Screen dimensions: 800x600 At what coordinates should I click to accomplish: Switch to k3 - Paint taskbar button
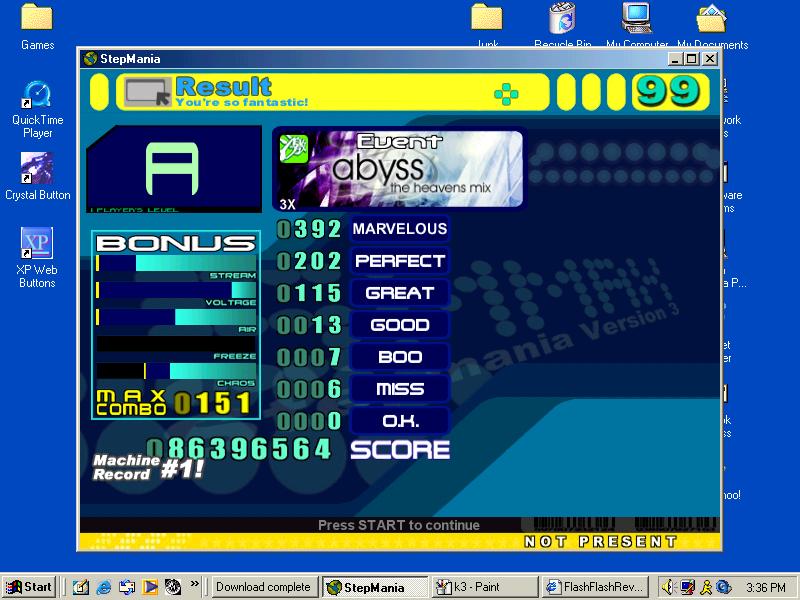tap(485, 587)
